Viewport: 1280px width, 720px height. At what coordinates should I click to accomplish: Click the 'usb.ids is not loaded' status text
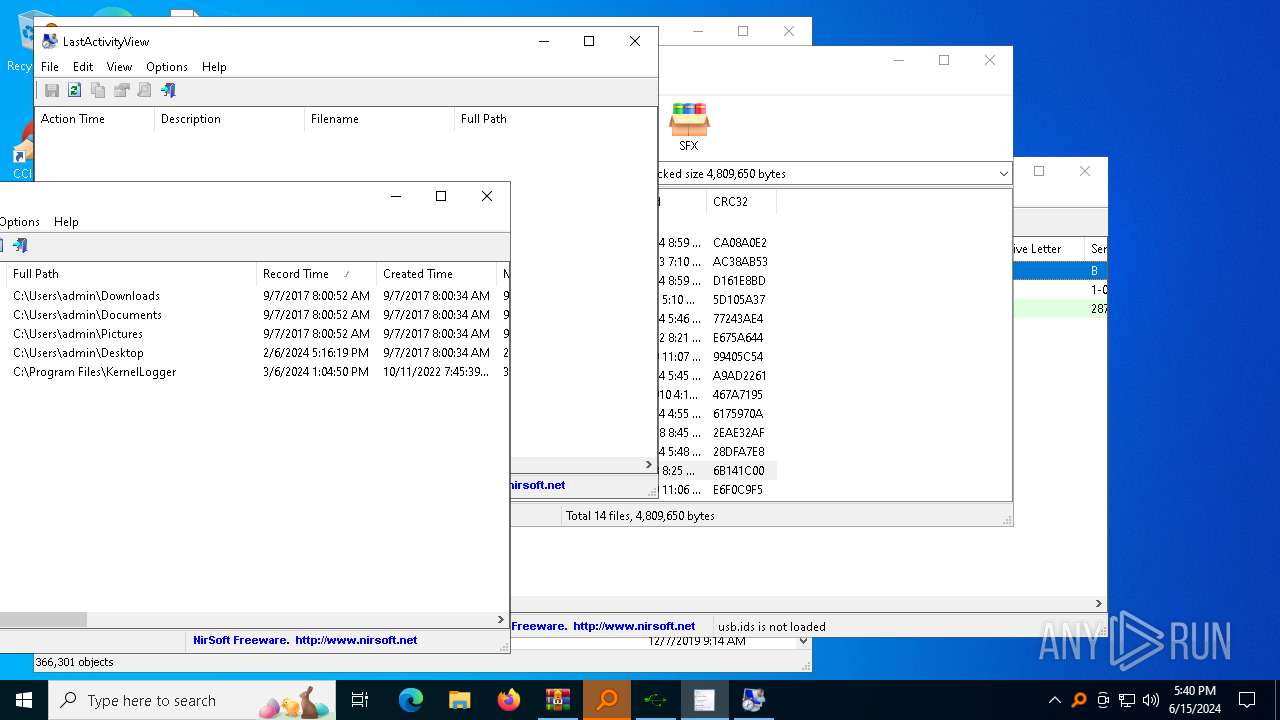point(772,627)
